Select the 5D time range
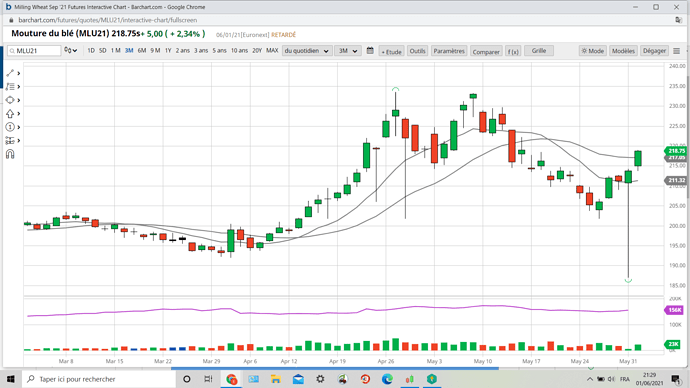This screenshot has height=388, width=690. [x=103, y=51]
